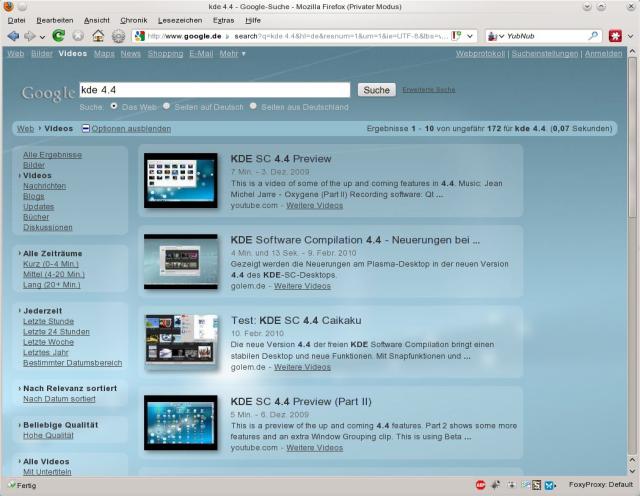
Task: Filter results to 'Letzte Woche'
Action: click(48, 342)
